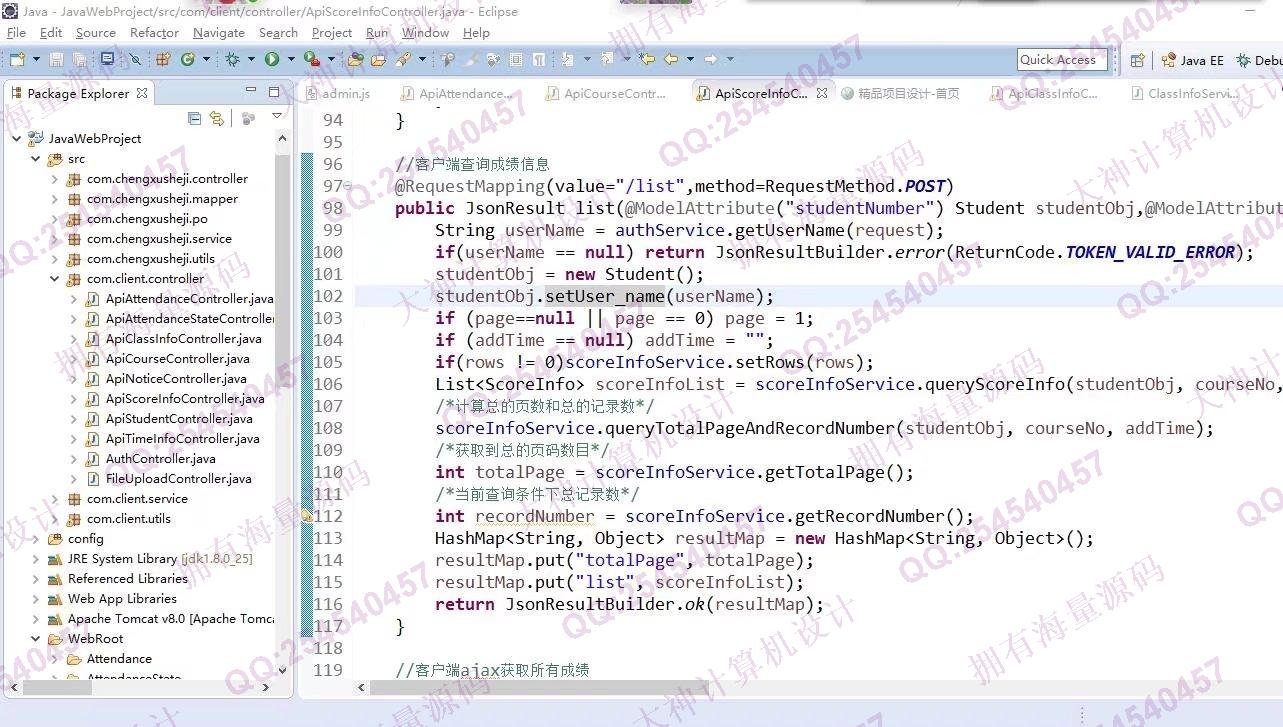Click the Run Last Tool icon
Screen dimensions: 1283x727
point(311,59)
